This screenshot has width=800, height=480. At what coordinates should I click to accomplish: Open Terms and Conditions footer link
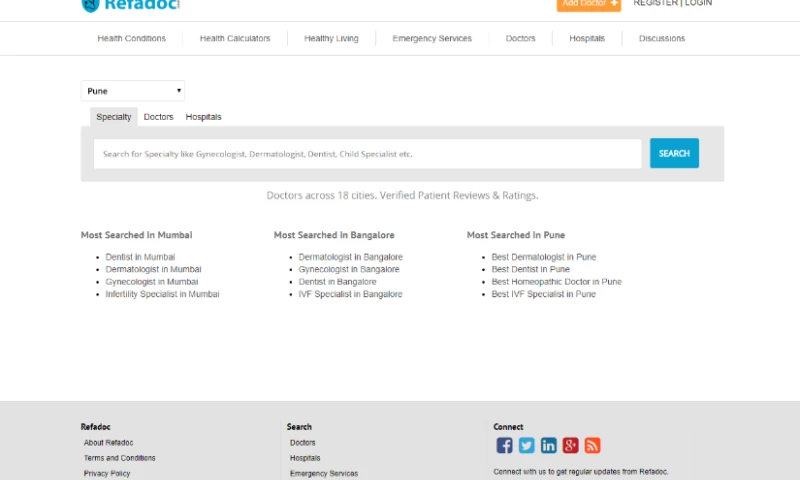pyautogui.click(x=119, y=458)
